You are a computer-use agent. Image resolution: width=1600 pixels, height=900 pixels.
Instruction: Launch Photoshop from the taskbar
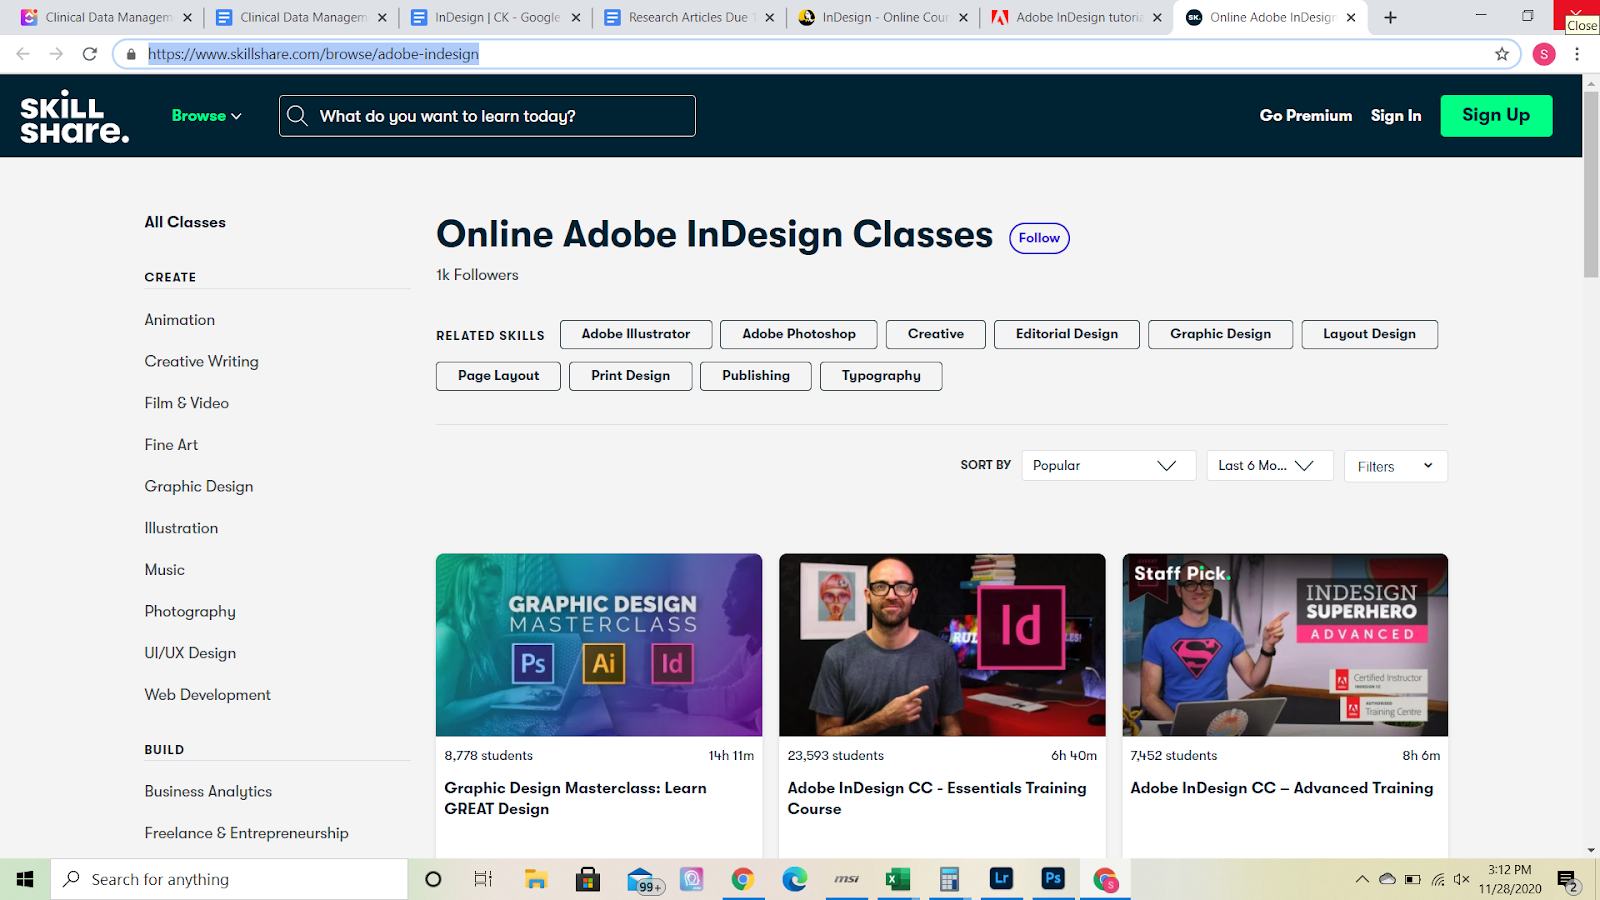click(1053, 879)
